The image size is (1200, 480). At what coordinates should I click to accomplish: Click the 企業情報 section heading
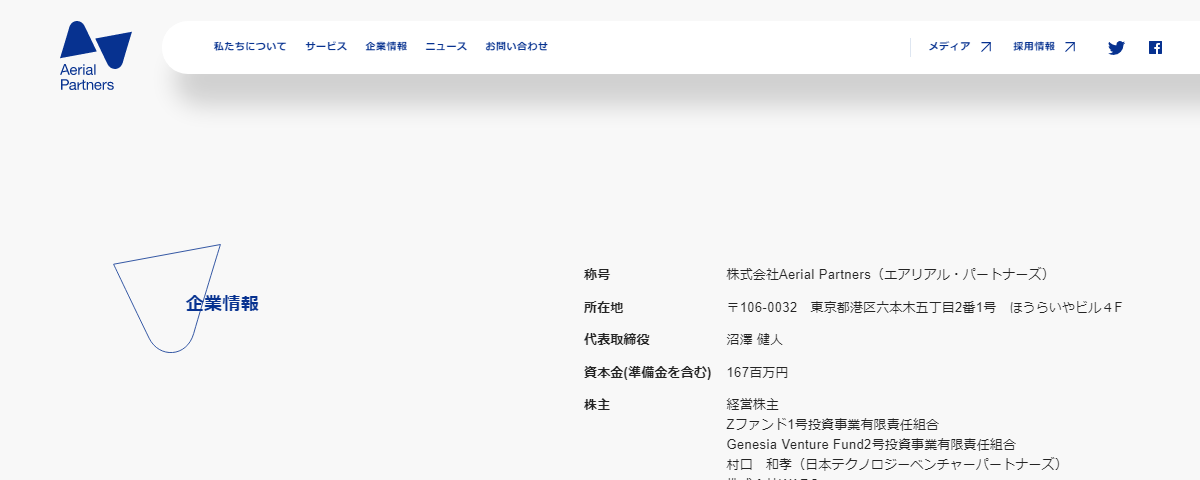pos(222,304)
